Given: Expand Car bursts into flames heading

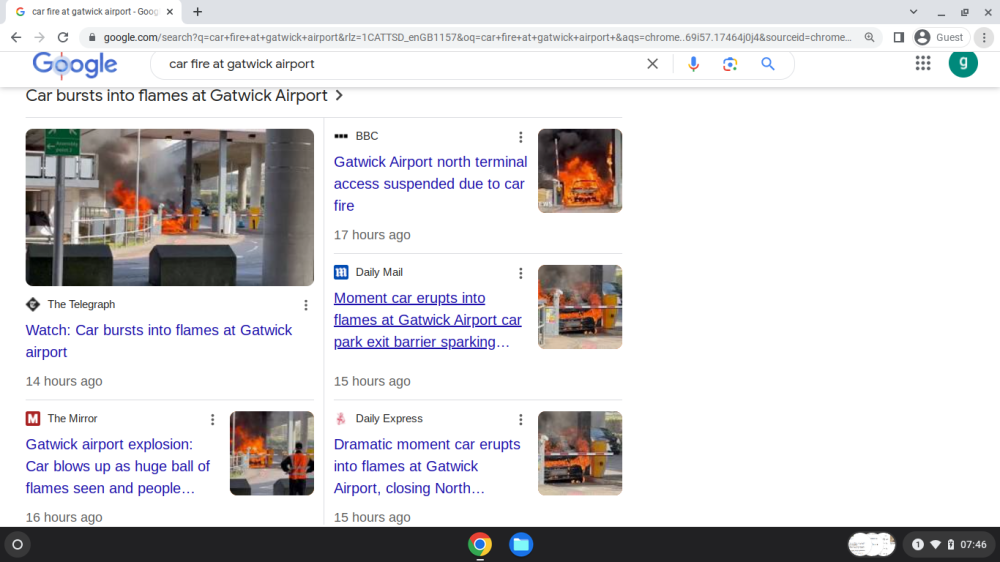Looking at the screenshot, I should (184, 96).
